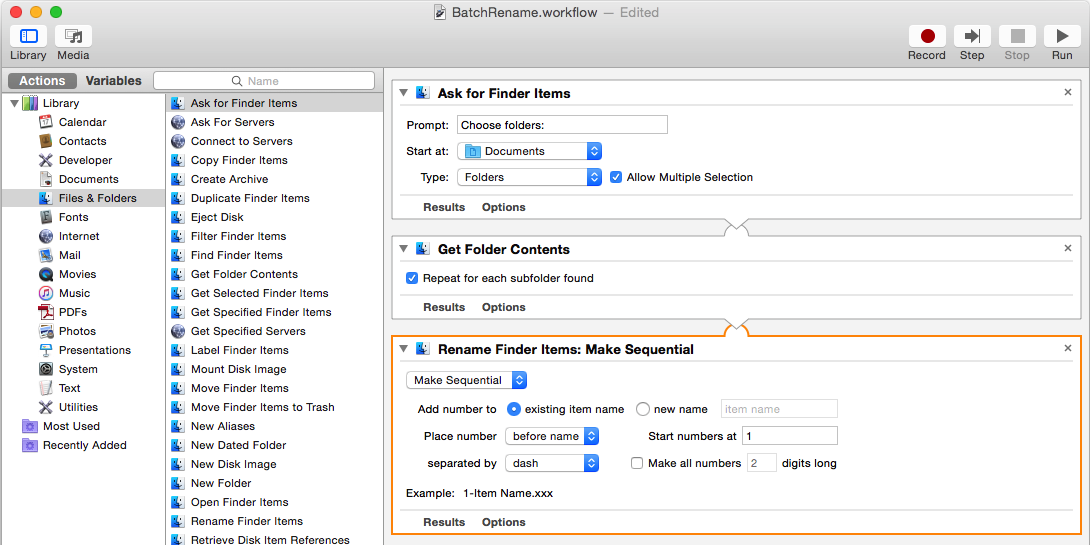Switch to the Variables tab

[113, 81]
